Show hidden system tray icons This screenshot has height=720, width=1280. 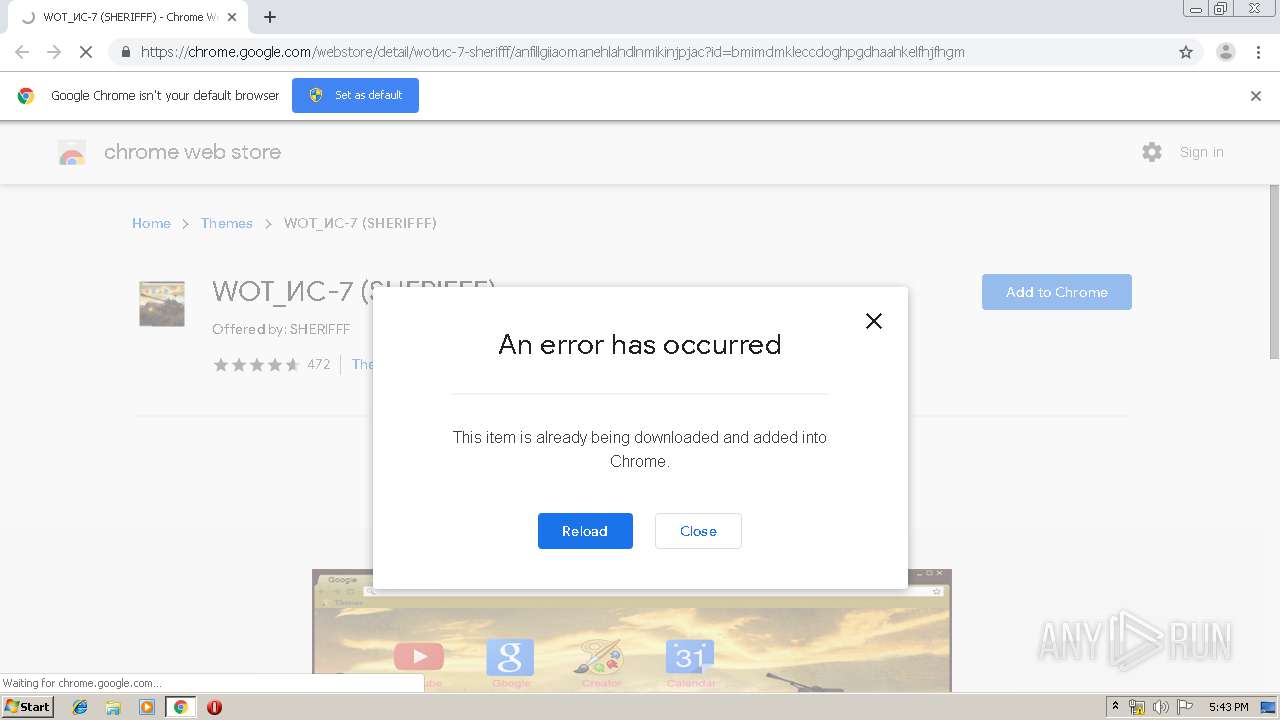point(1115,707)
